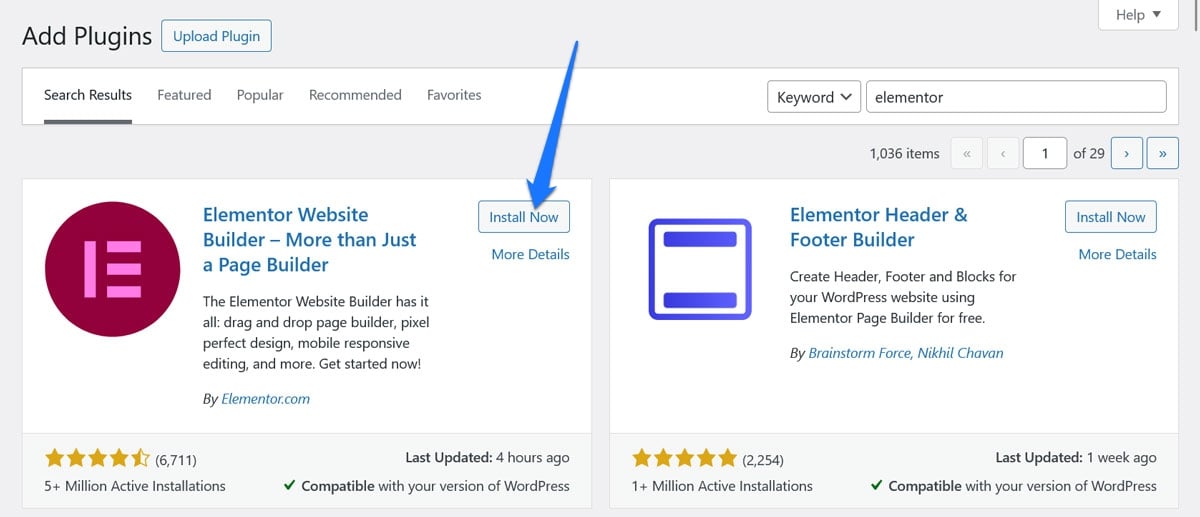Viewport: 1200px width, 517px height.
Task: Open the Keyword search type dropdown
Action: pos(814,97)
